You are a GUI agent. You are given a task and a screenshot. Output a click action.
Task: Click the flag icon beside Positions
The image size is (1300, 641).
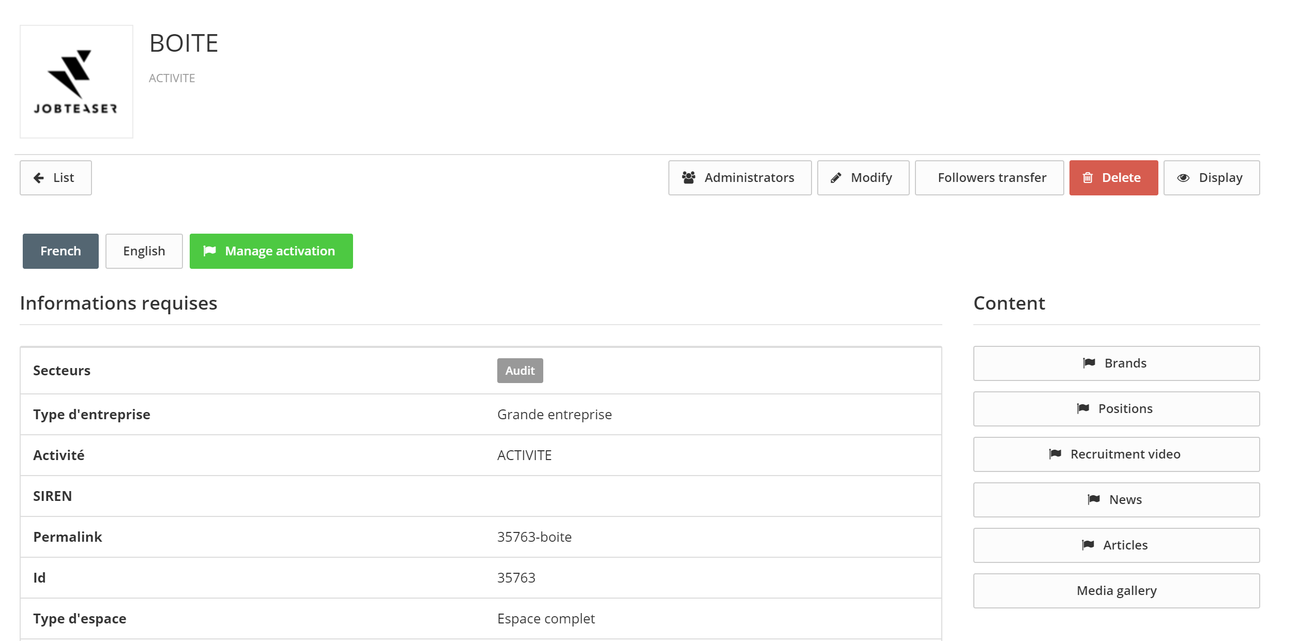[x=1083, y=409]
